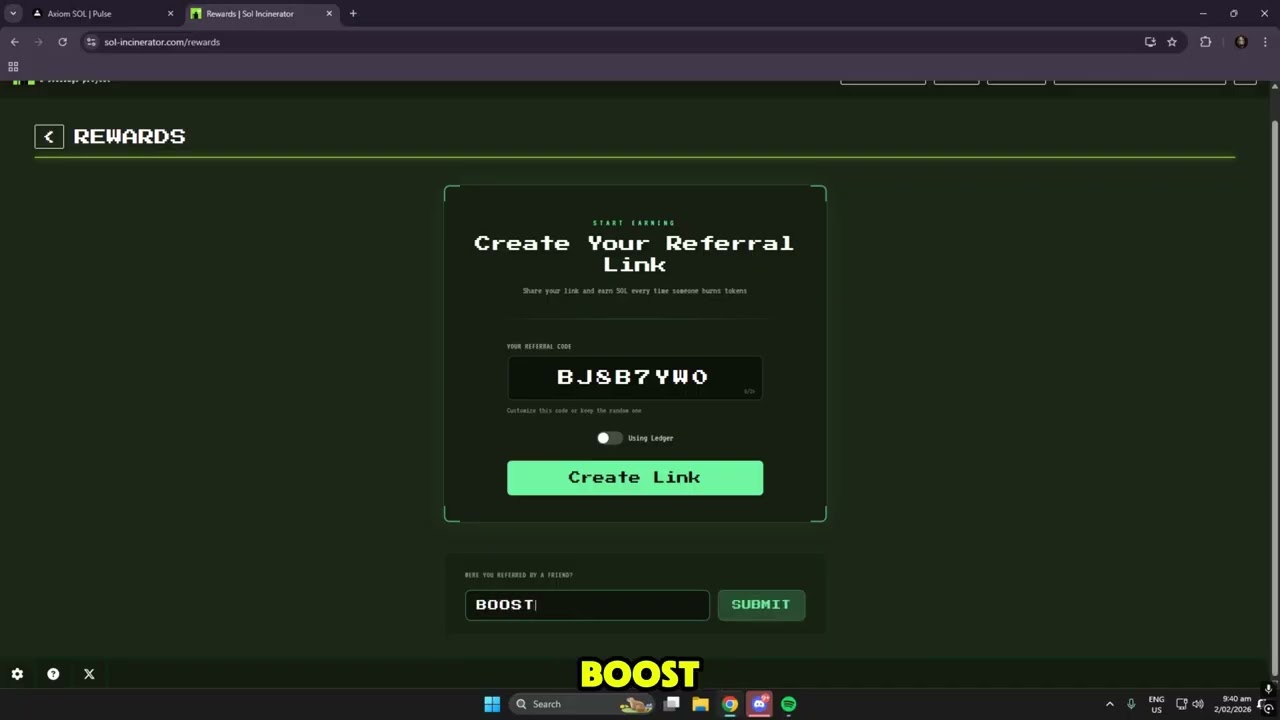Viewport: 1280px width, 720px height.
Task: Open the X (Twitter) link icon
Action: click(x=89, y=674)
